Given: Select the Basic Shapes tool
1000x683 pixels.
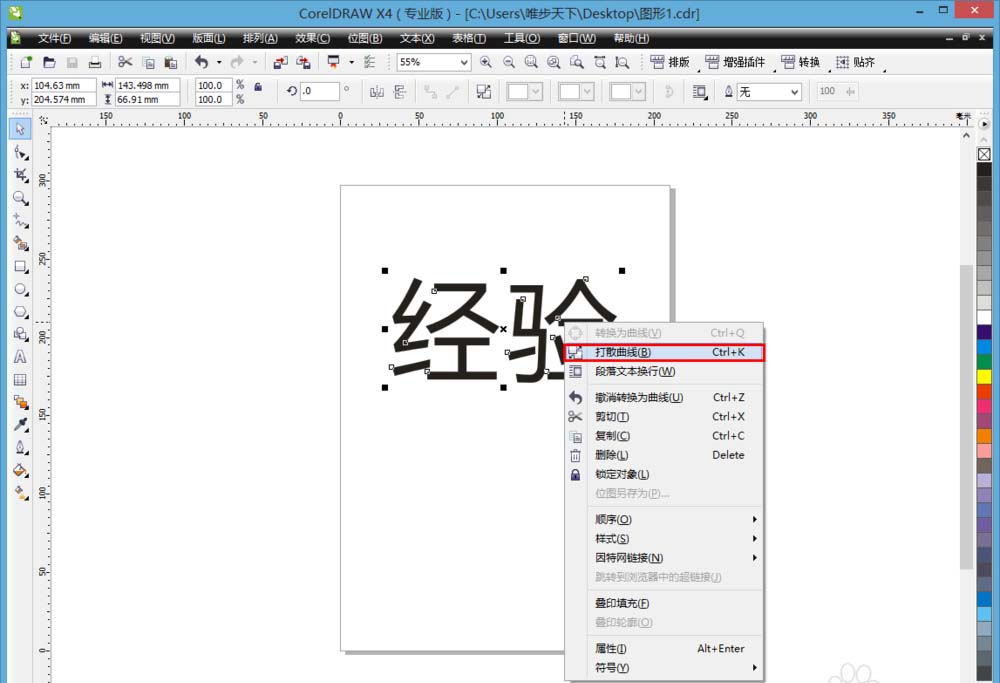Looking at the screenshot, I should pyautogui.click(x=20, y=334).
